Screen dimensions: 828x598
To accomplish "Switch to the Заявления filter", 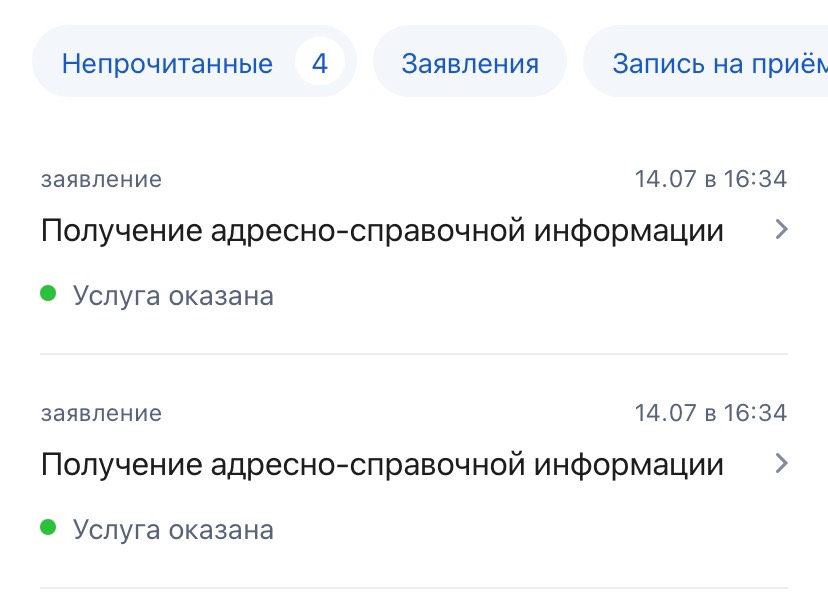I will (470, 65).
